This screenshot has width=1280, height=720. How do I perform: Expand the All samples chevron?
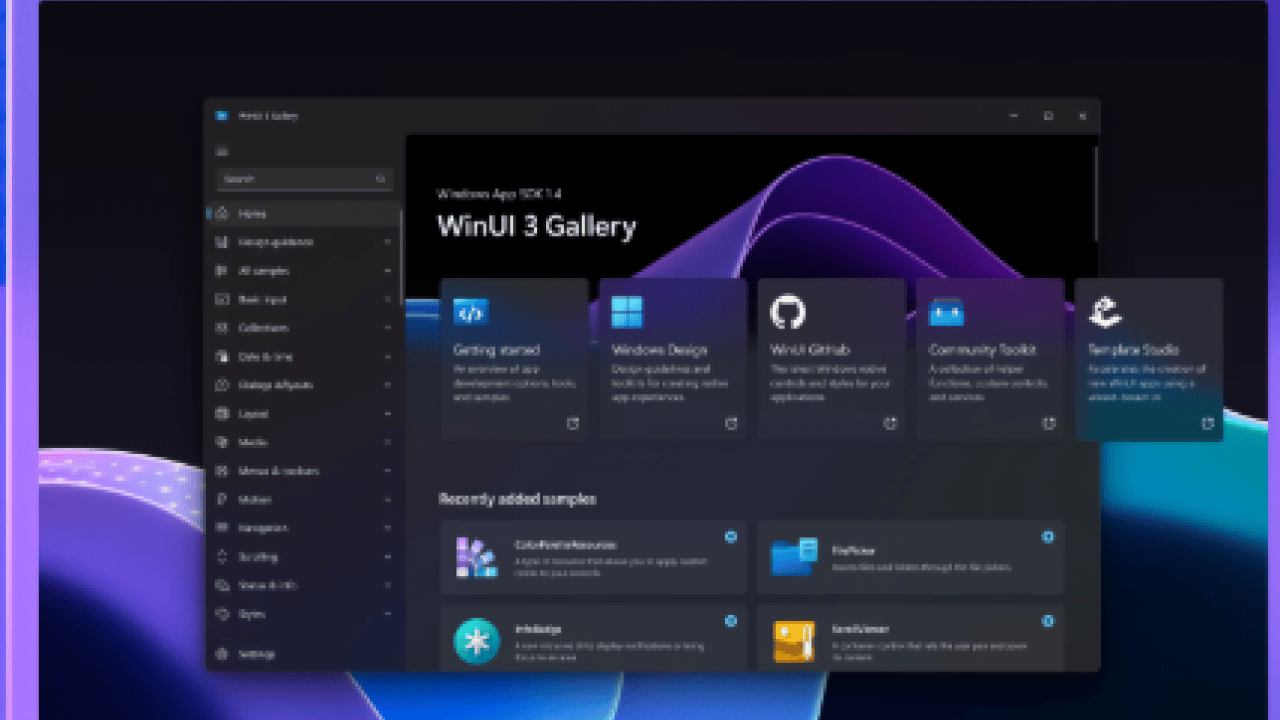point(387,271)
